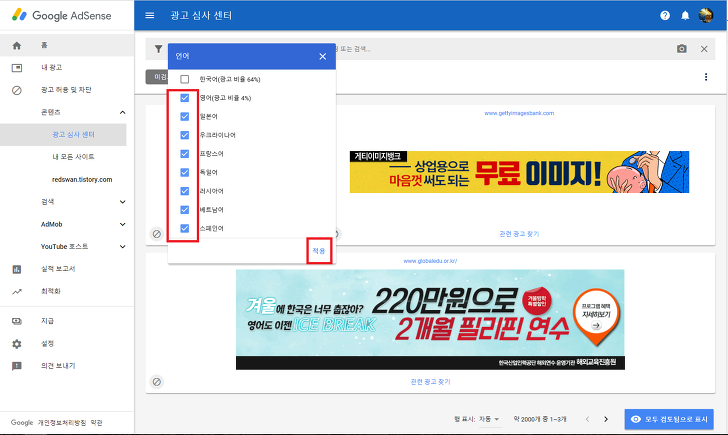Viewport: 728px width, 435px height.
Task: Open the help question mark icon
Action: 665,15
